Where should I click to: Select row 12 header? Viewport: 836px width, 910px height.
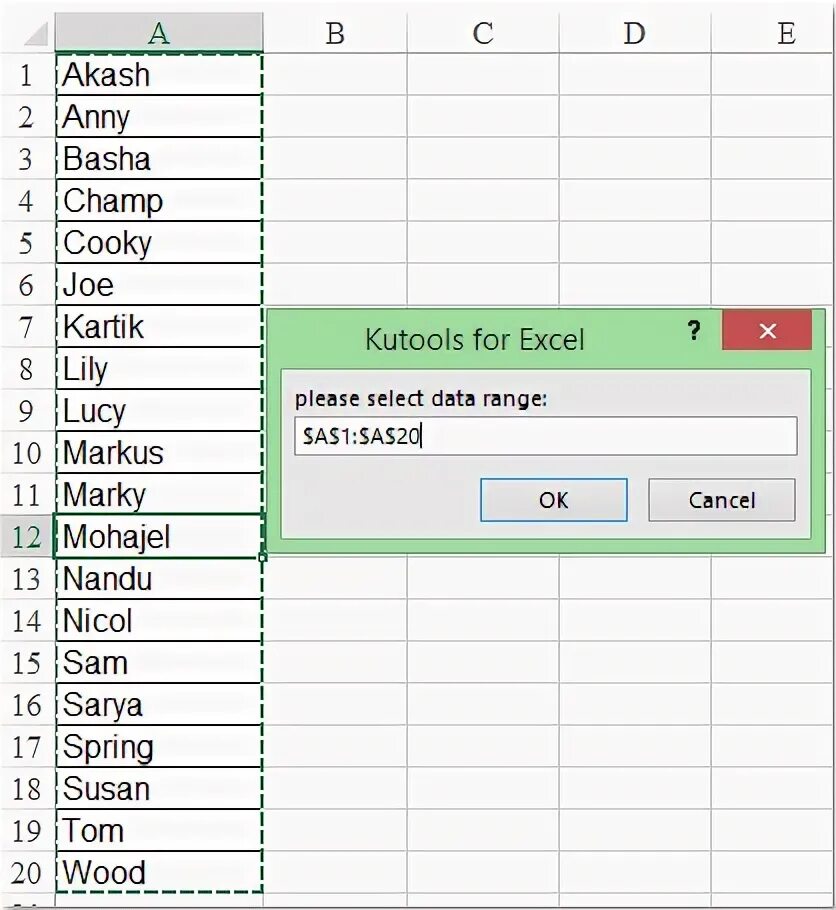(x=27, y=536)
